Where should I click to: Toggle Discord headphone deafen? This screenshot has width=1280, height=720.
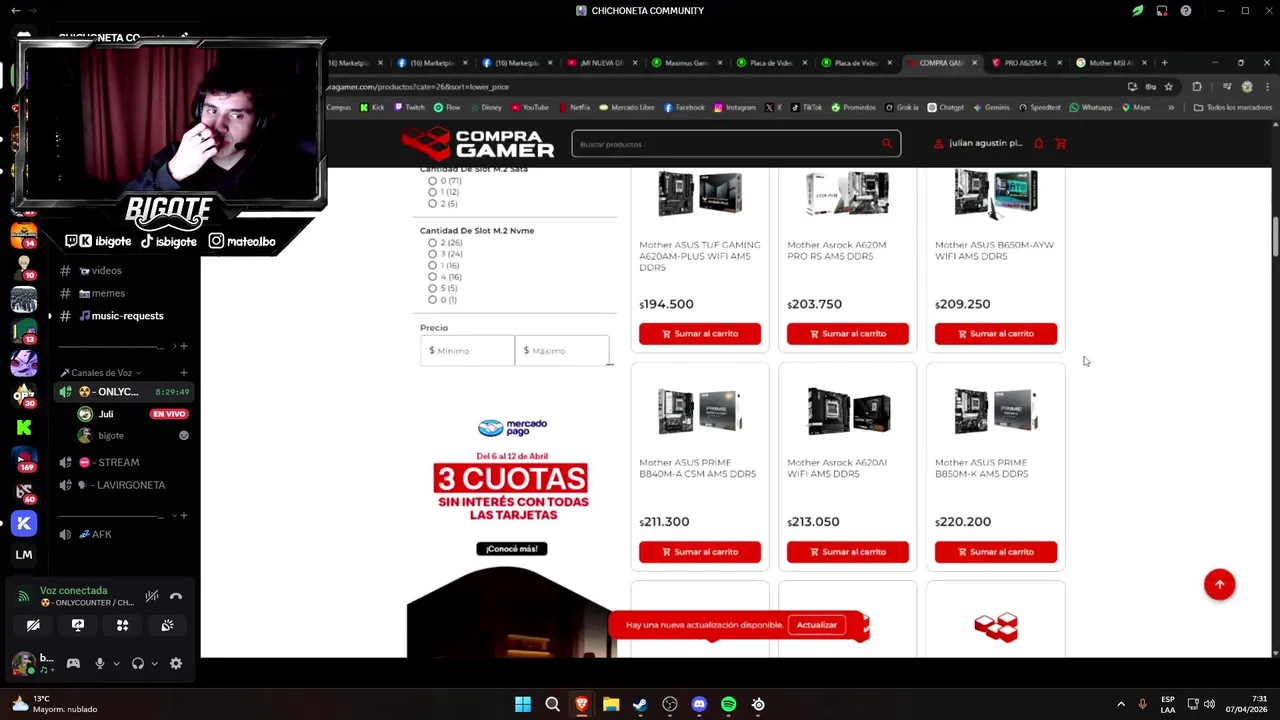click(138, 663)
